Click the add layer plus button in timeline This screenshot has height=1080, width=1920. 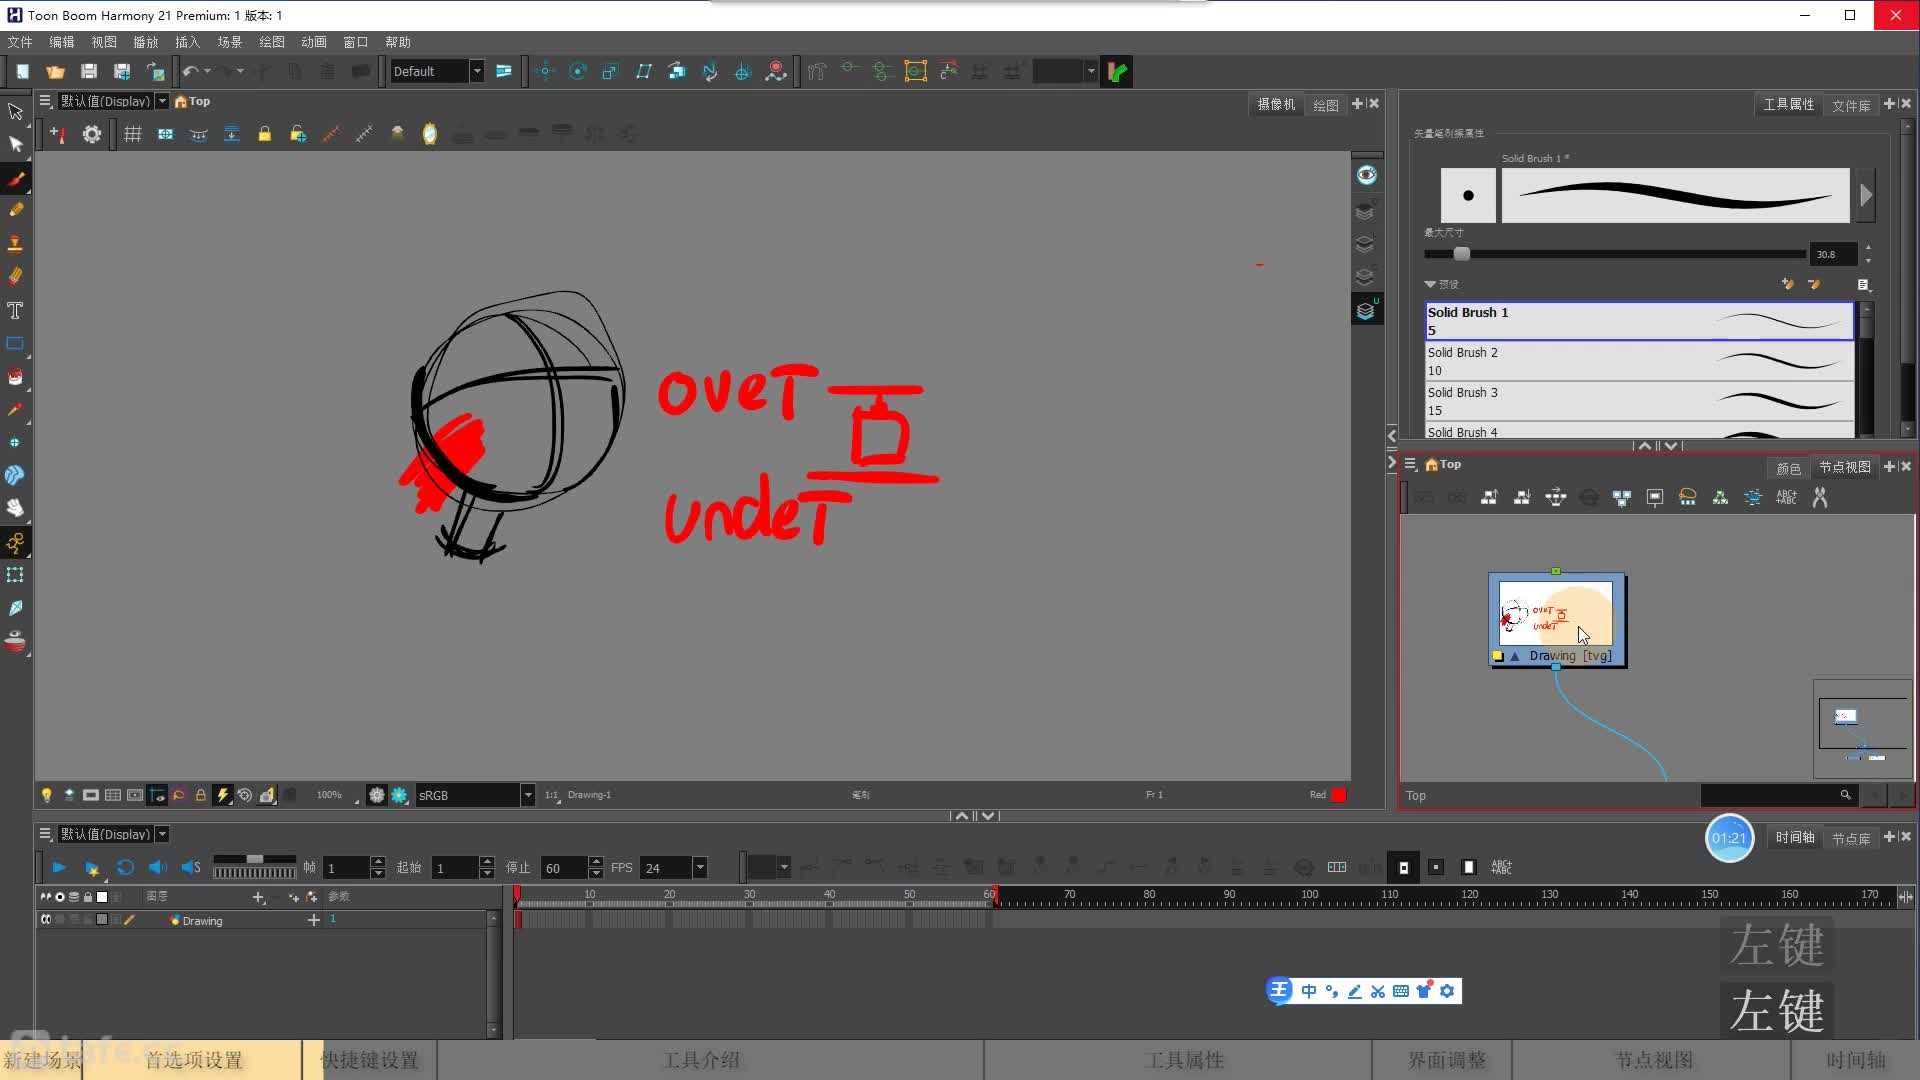pyautogui.click(x=259, y=897)
